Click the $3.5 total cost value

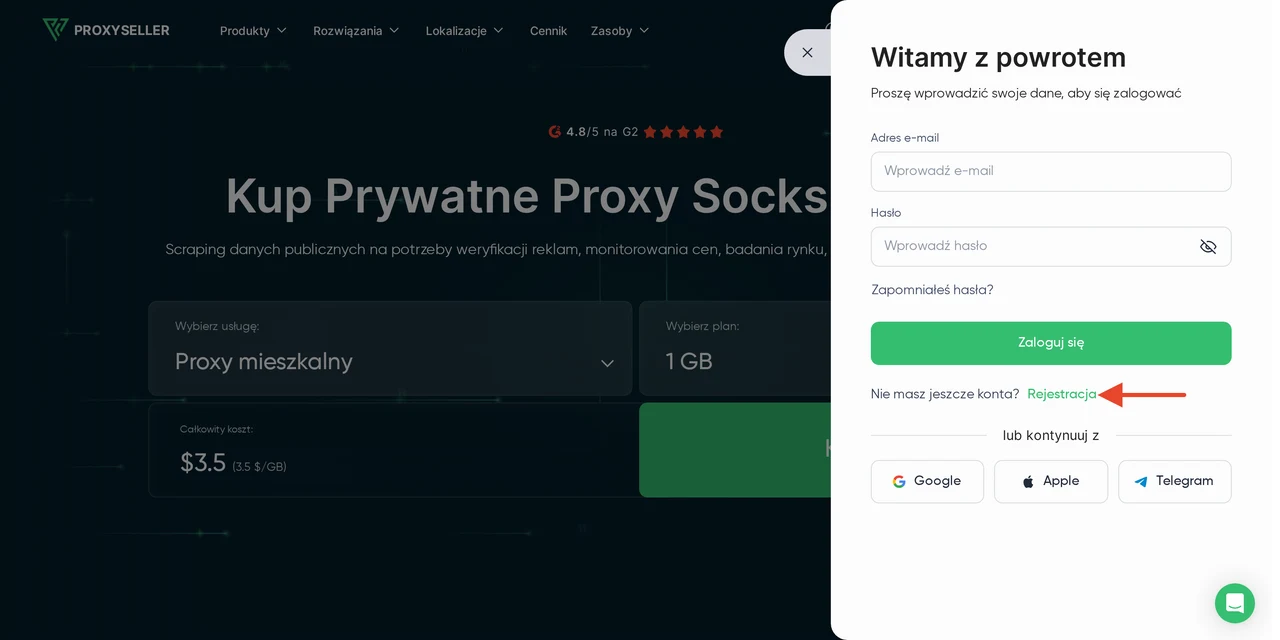(203, 463)
